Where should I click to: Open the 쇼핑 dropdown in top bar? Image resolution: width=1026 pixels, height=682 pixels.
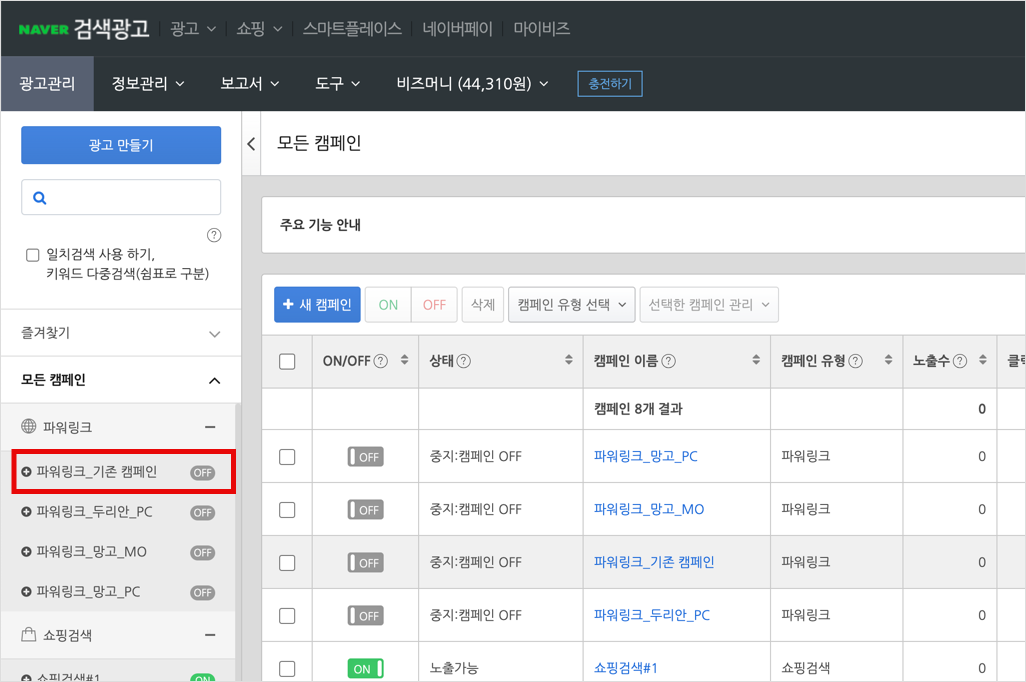[x=260, y=29]
